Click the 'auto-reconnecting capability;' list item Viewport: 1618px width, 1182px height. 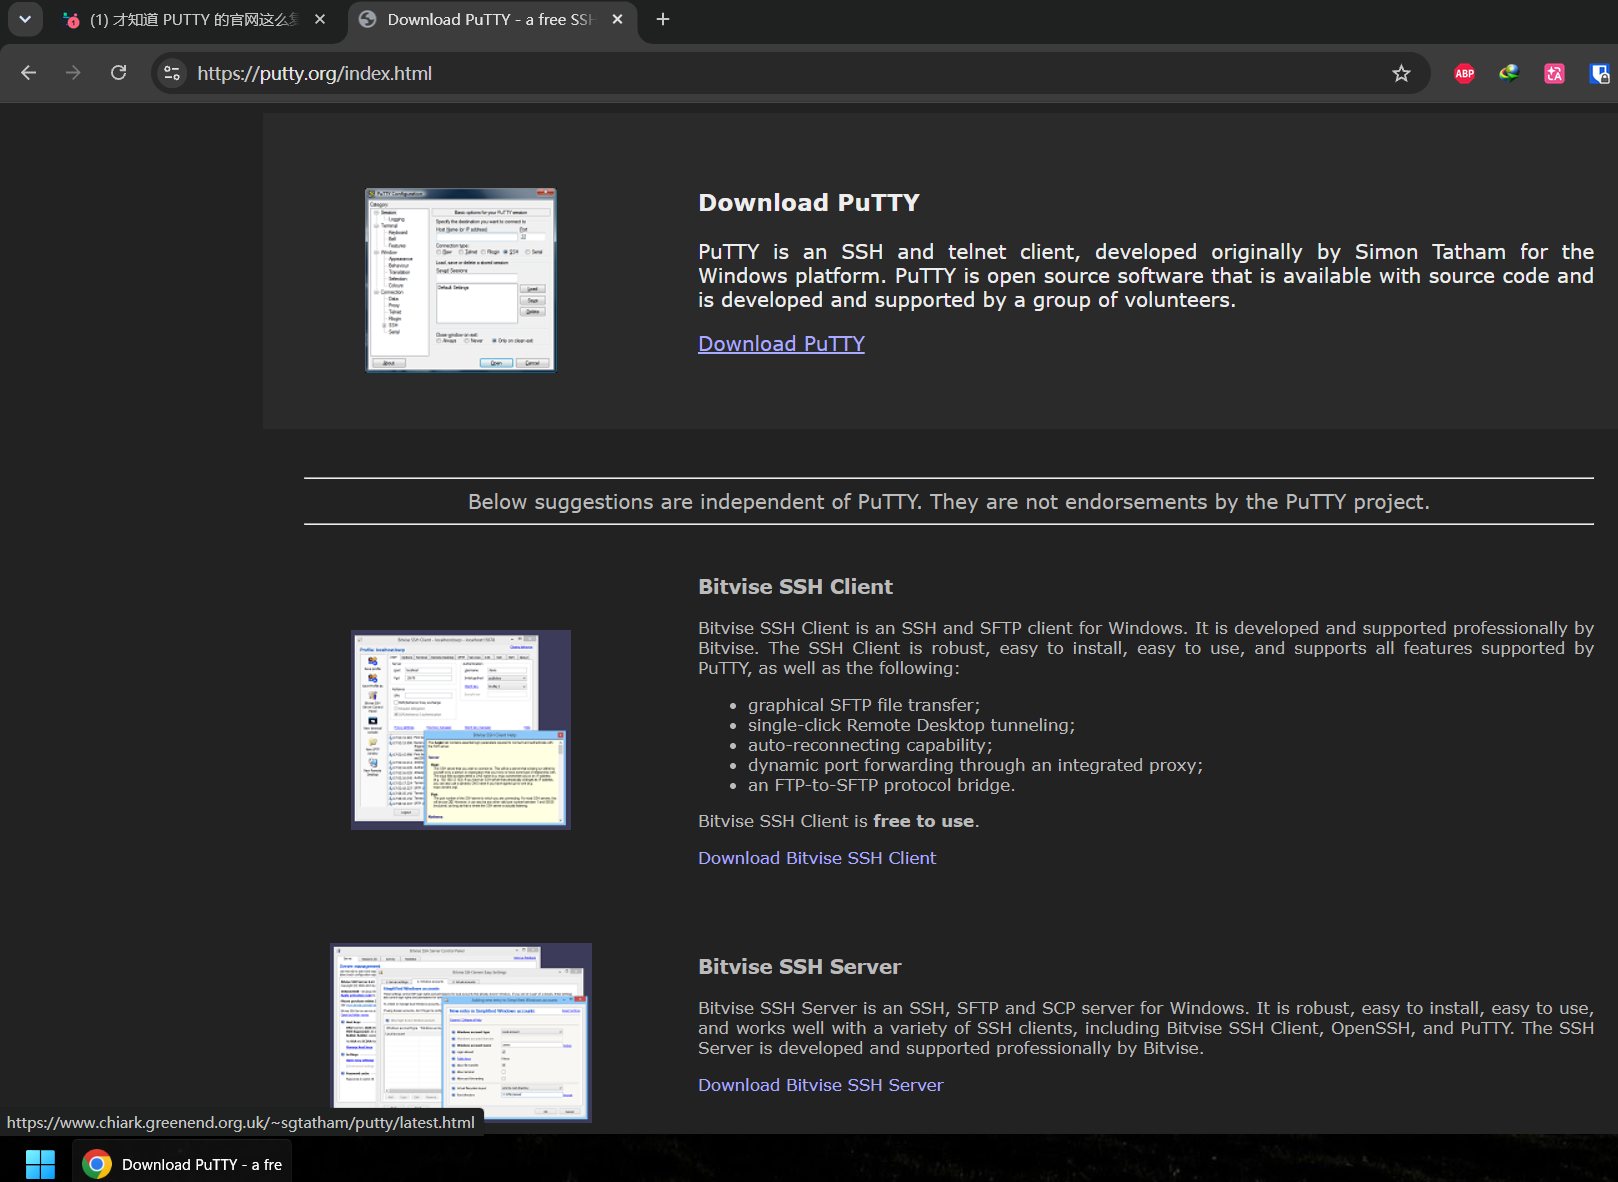pyautogui.click(x=870, y=745)
